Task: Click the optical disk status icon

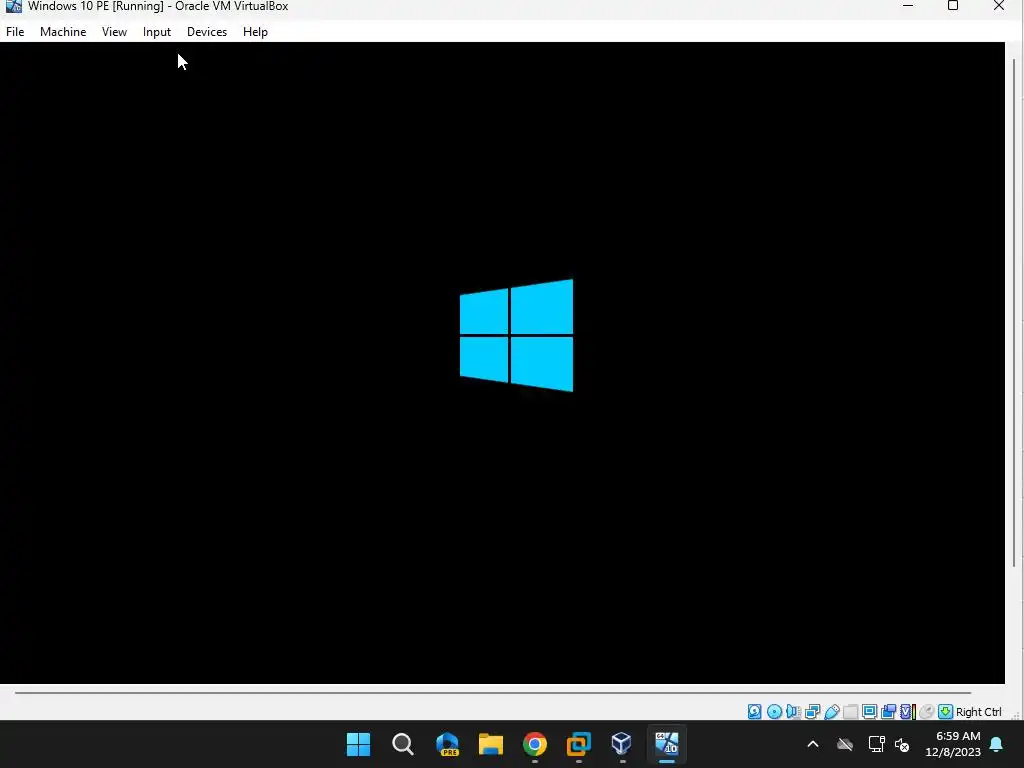Action: 775,712
